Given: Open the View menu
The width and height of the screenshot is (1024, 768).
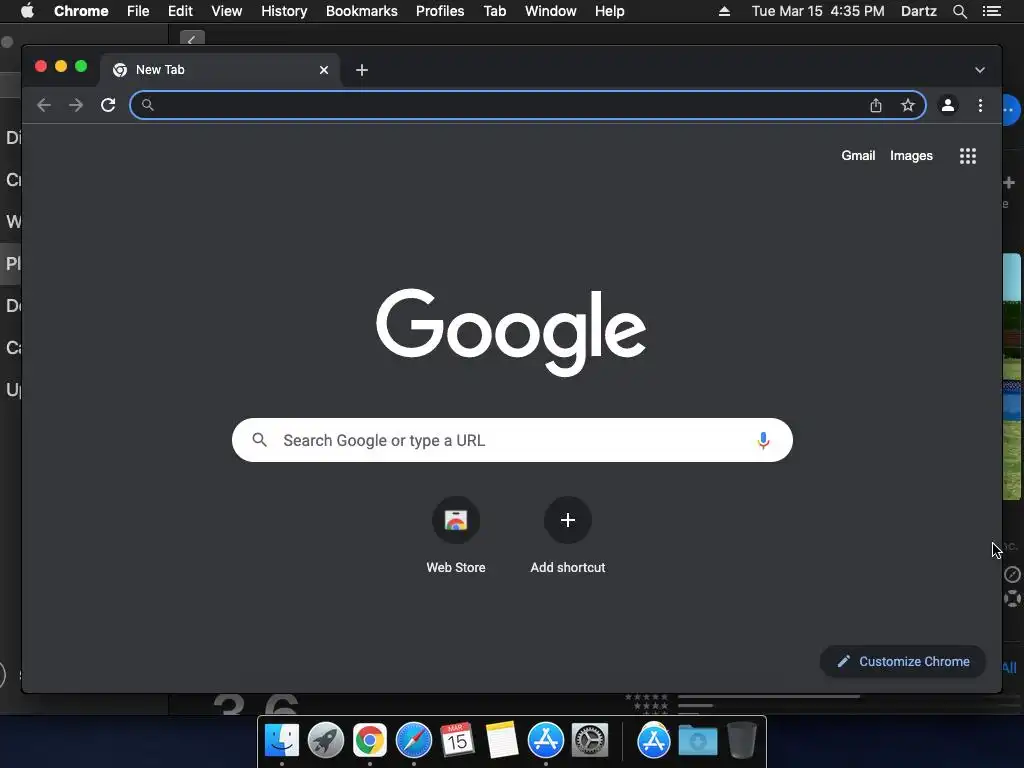Looking at the screenshot, I should [x=227, y=11].
